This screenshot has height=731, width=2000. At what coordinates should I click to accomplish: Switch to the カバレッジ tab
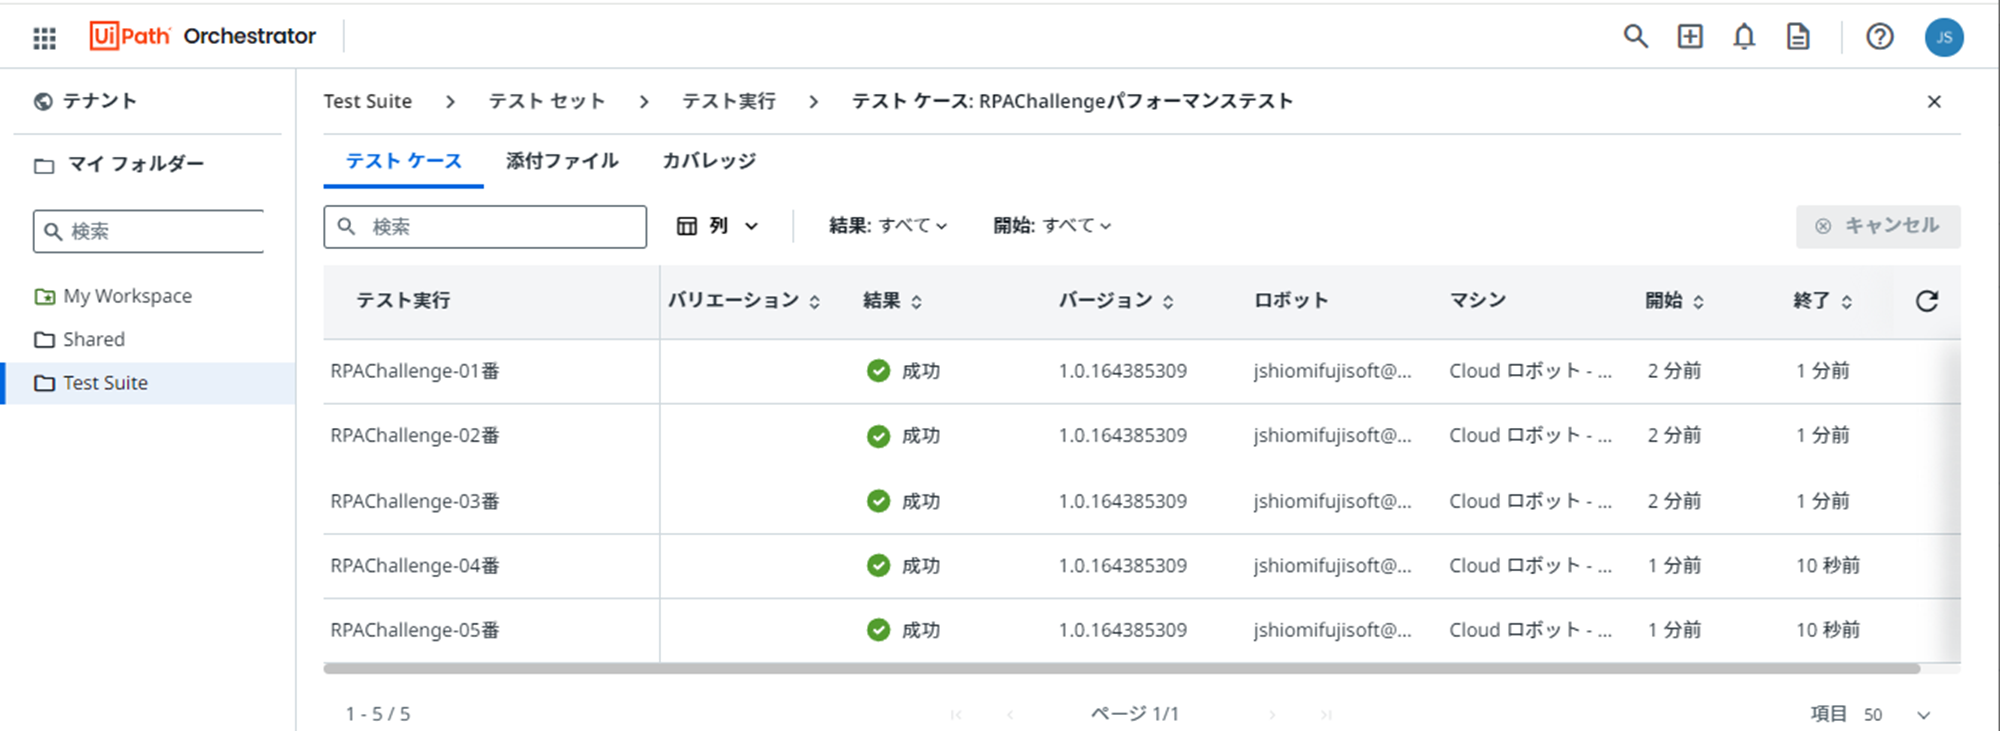(709, 161)
